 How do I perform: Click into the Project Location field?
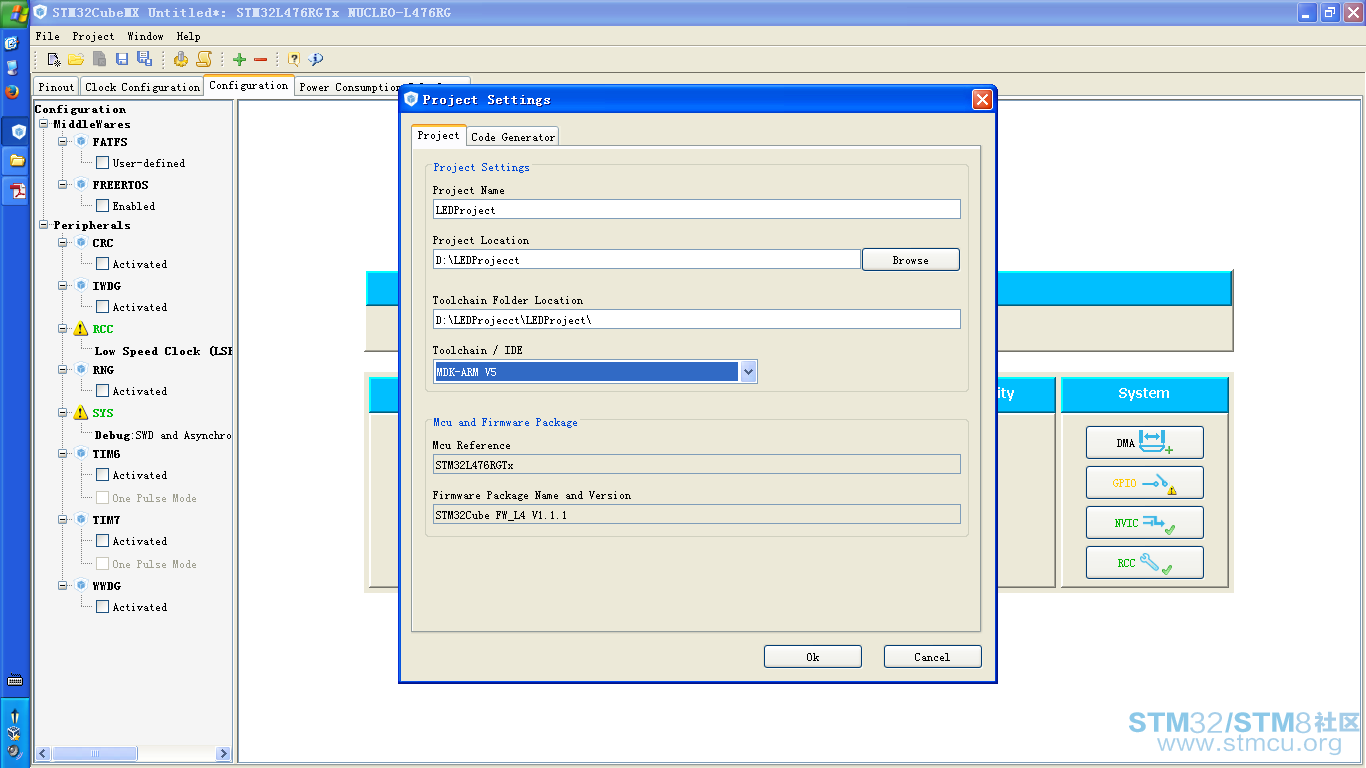click(x=646, y=259)
